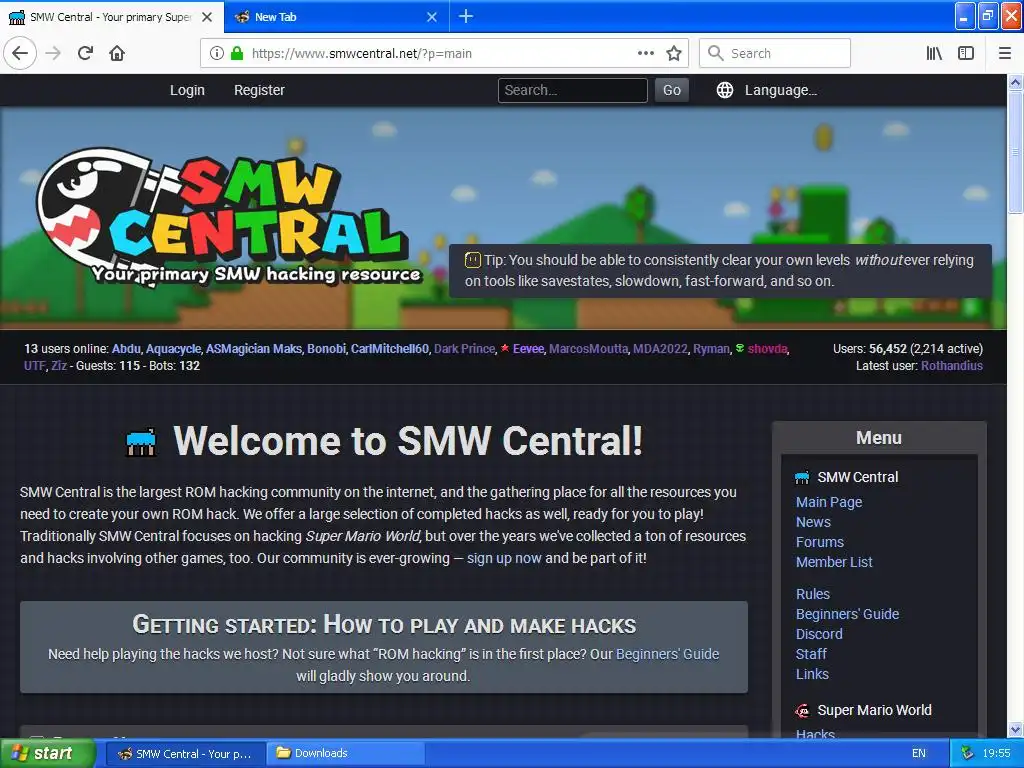View user MarcosMoutta's profile
This screenshot has width=1024, height=768.
pyautogui.click(x=588, y=349)
